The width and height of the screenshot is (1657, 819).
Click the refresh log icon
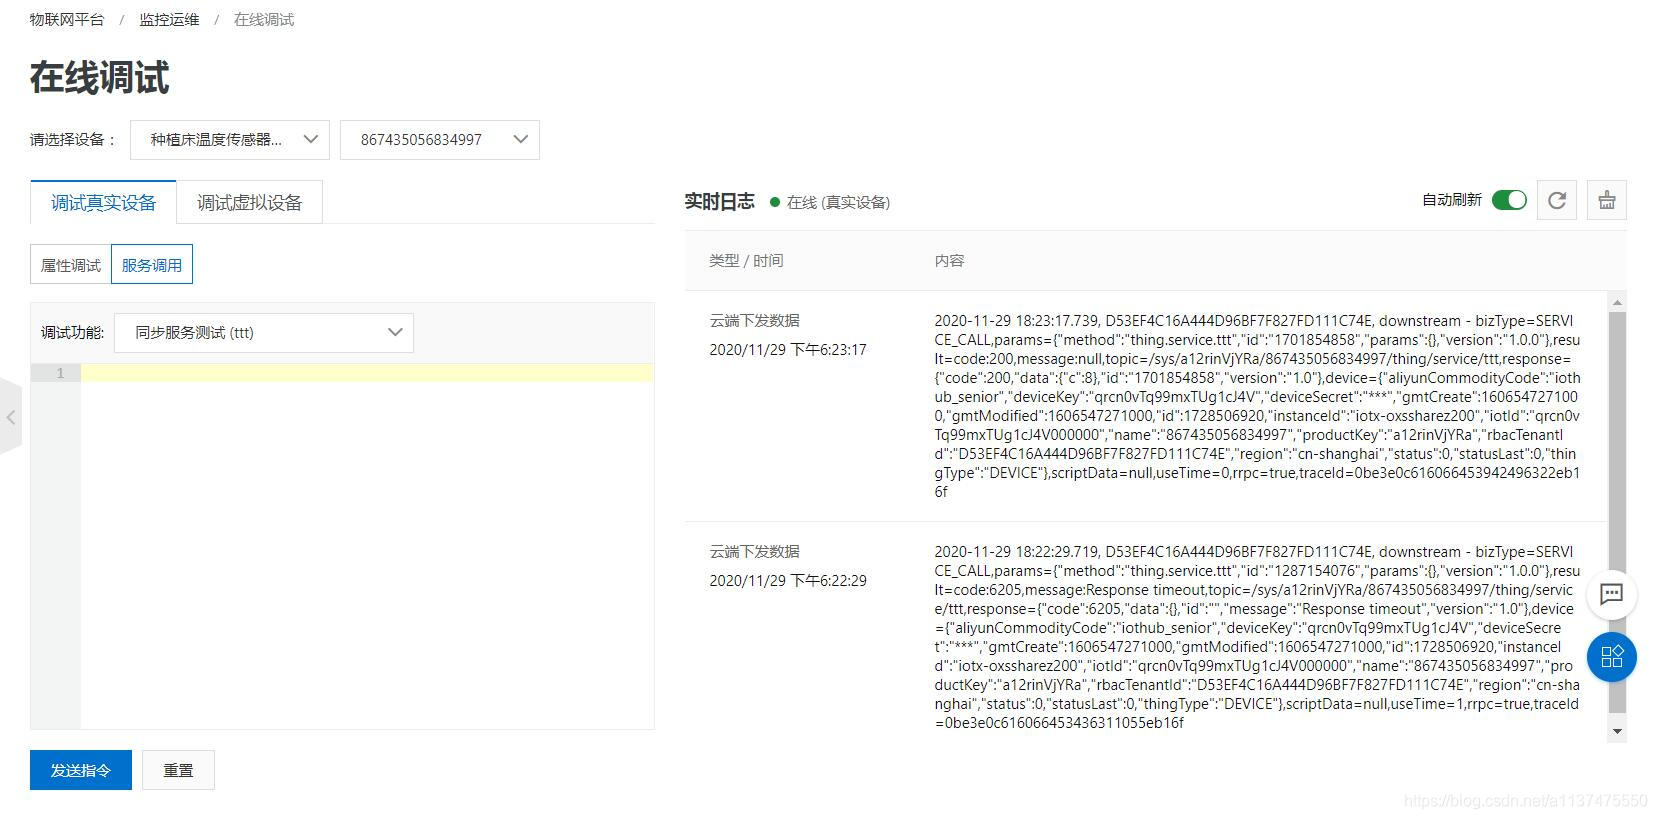[1557, 200]
